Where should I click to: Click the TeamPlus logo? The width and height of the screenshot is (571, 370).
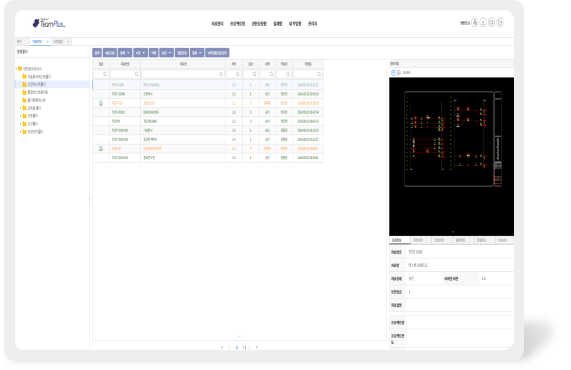(49, 24)
